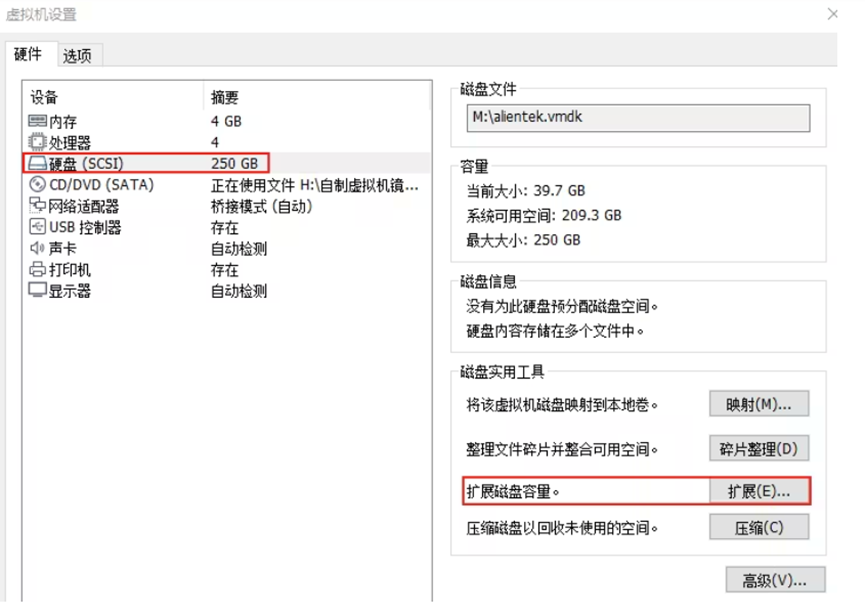Select the hard disk (硬盘 SCSI) drive icon
This screenshot has width=865, height=616.
click(38, 163)
